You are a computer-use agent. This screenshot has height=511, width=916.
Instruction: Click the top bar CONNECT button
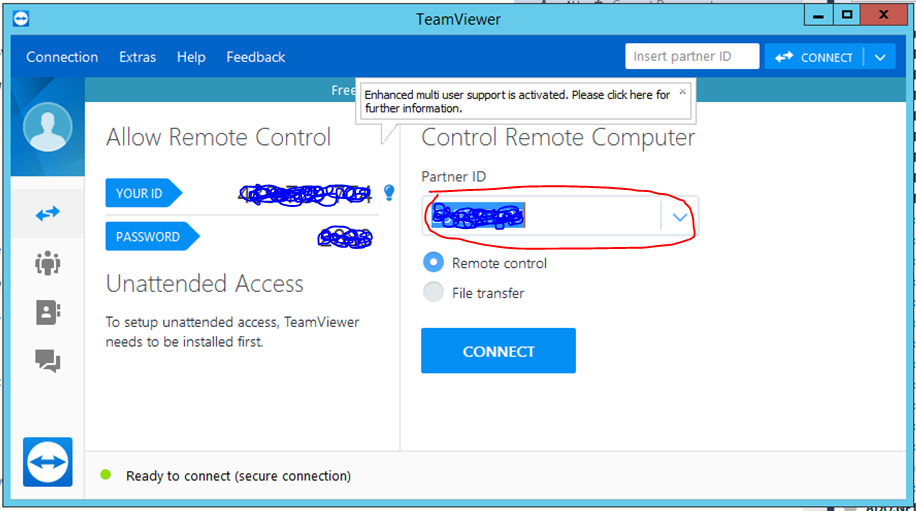coord(814,57)
